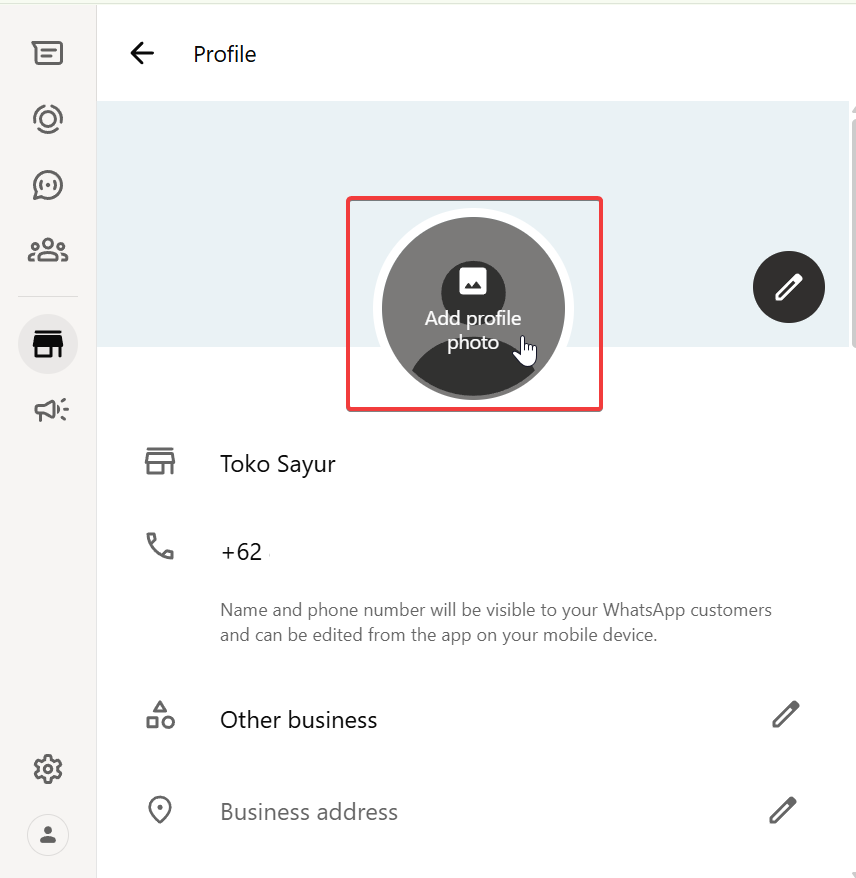Select the Other business category text

298,720
